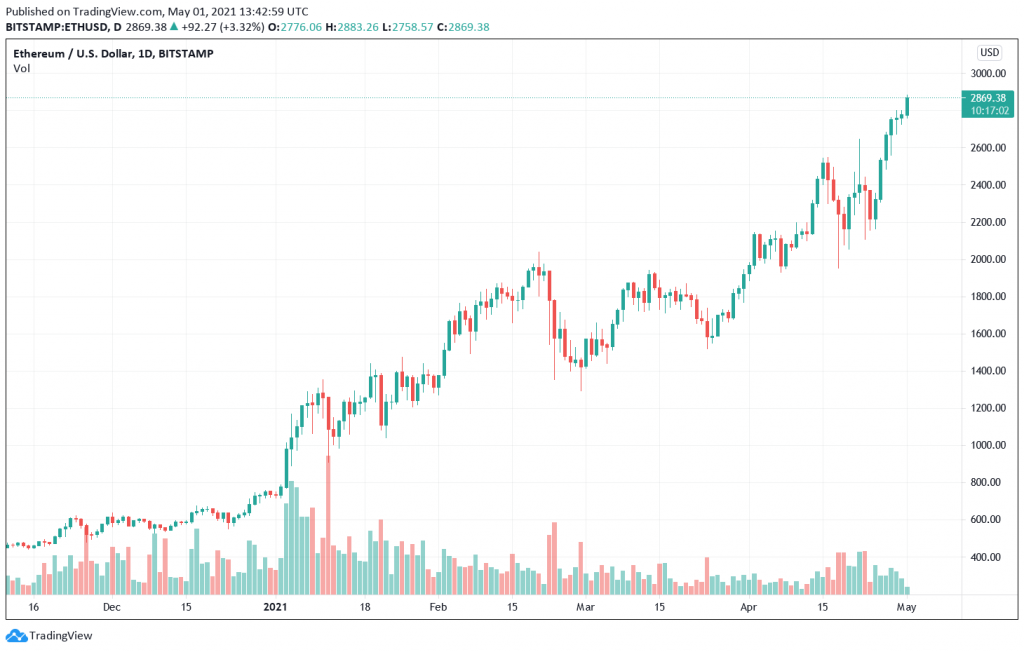Select the Vol indicator label
Viewport: 1024px width, 652px height.
pyautogui.click(x=22, y=69)
